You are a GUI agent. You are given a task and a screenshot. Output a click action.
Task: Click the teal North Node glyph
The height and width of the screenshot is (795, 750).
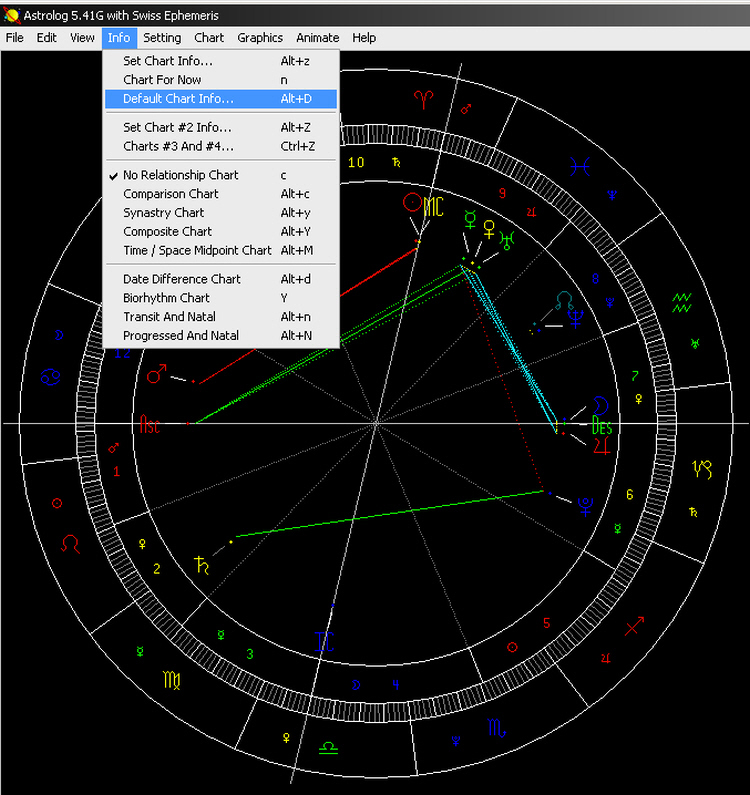point(564,300)
